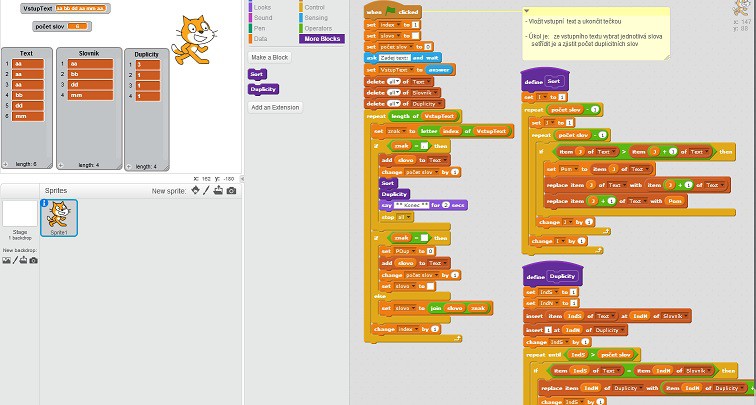
Task: Choose new sprite from library
Action: pyautogui.click(x=196, y=190)
